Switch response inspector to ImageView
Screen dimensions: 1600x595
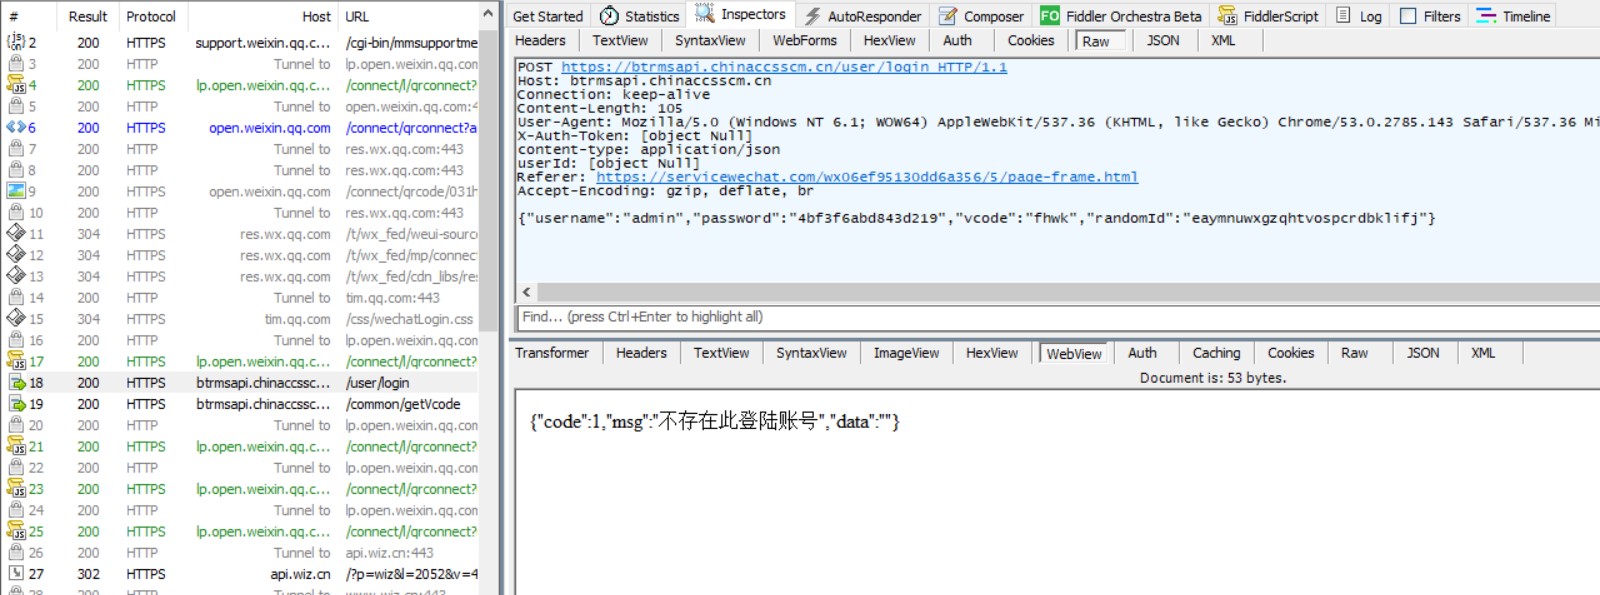click(906, 353)
